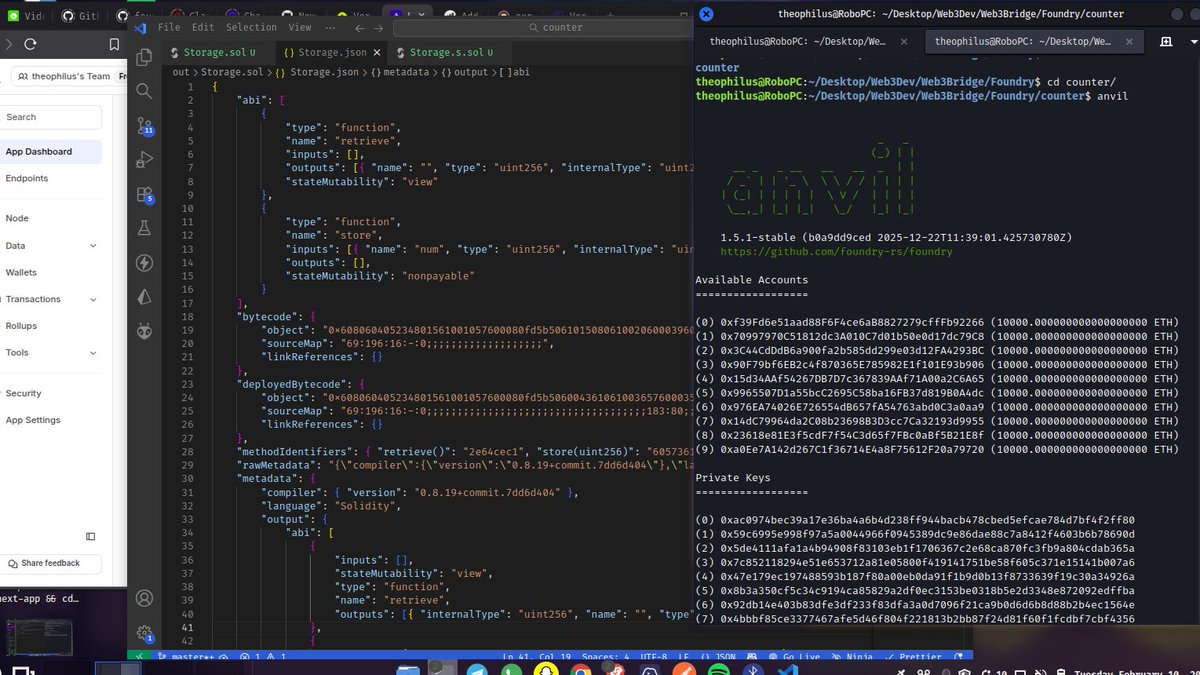Open Extensions view with 5 badge
Image resolution: width=1200 pixels, height=675 pixels.
tap(144, 194)
